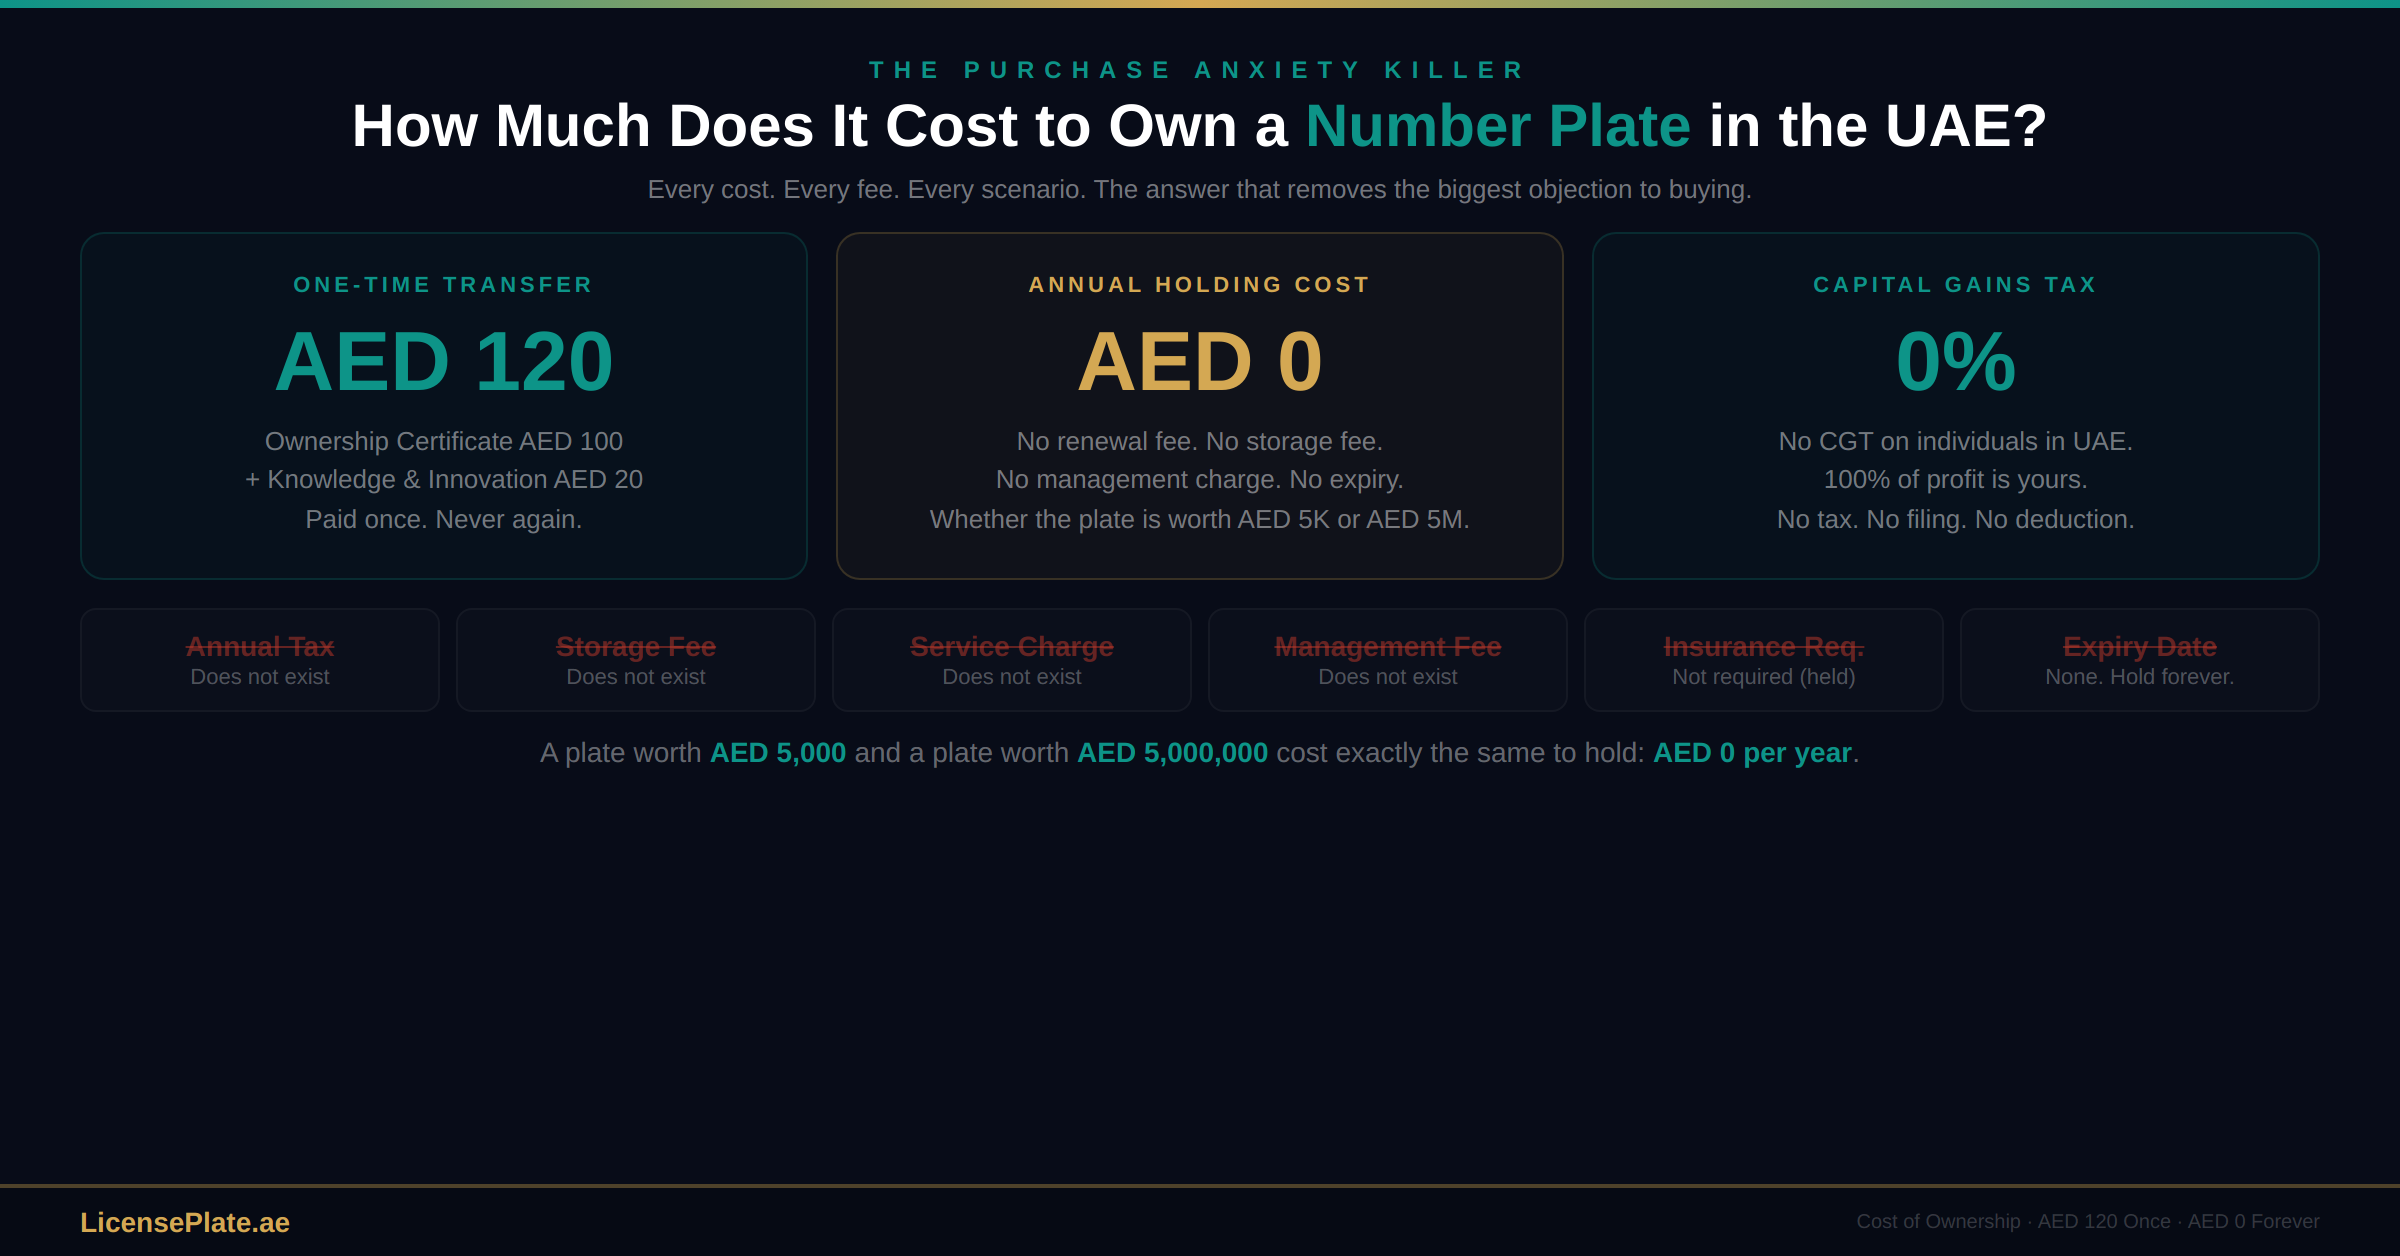Click the gold "AED 0" figure
Screen dimensions: 2400x1256
1200,362
